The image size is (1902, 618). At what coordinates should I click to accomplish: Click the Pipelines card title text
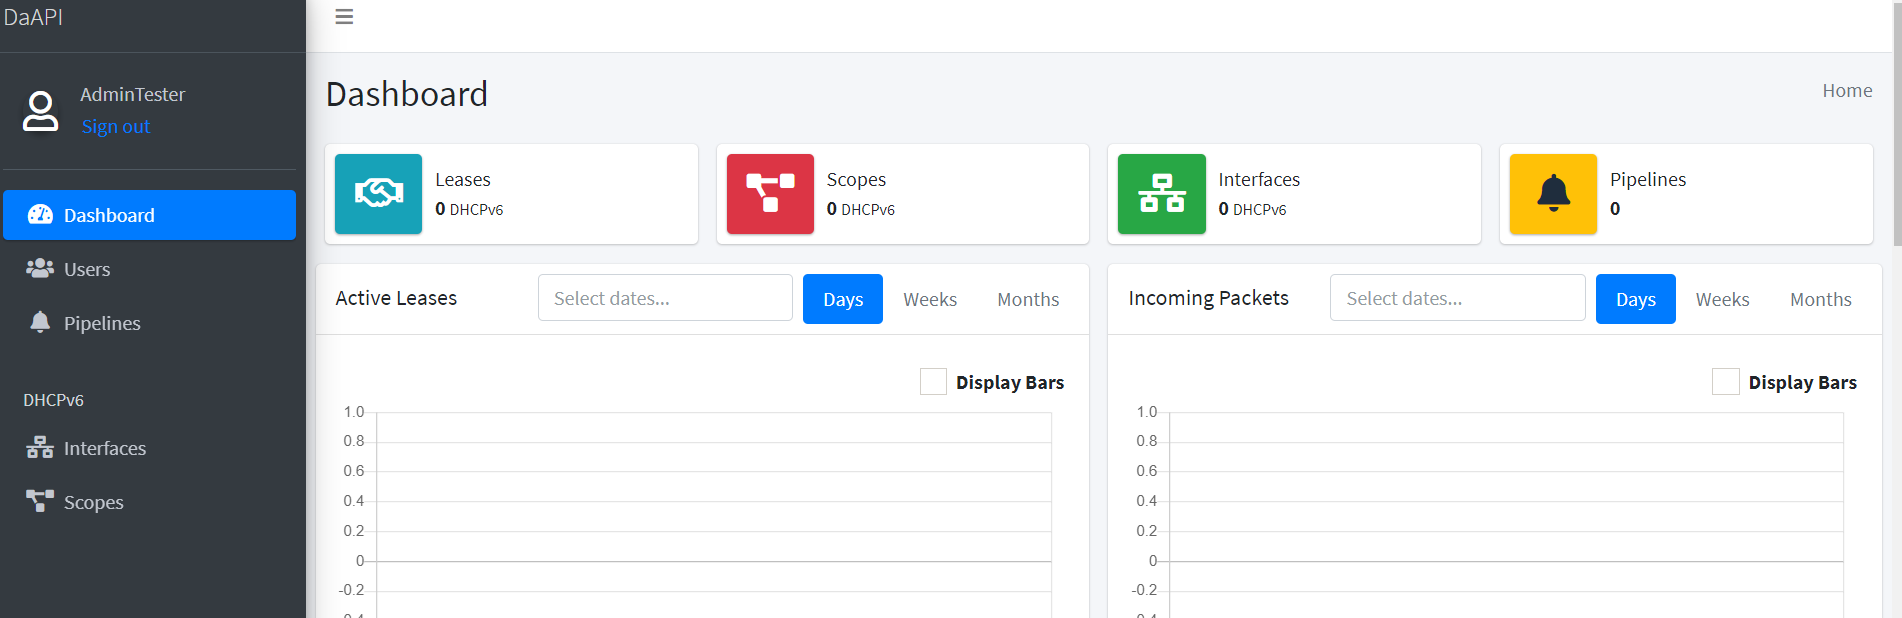tap(1648, 180)
